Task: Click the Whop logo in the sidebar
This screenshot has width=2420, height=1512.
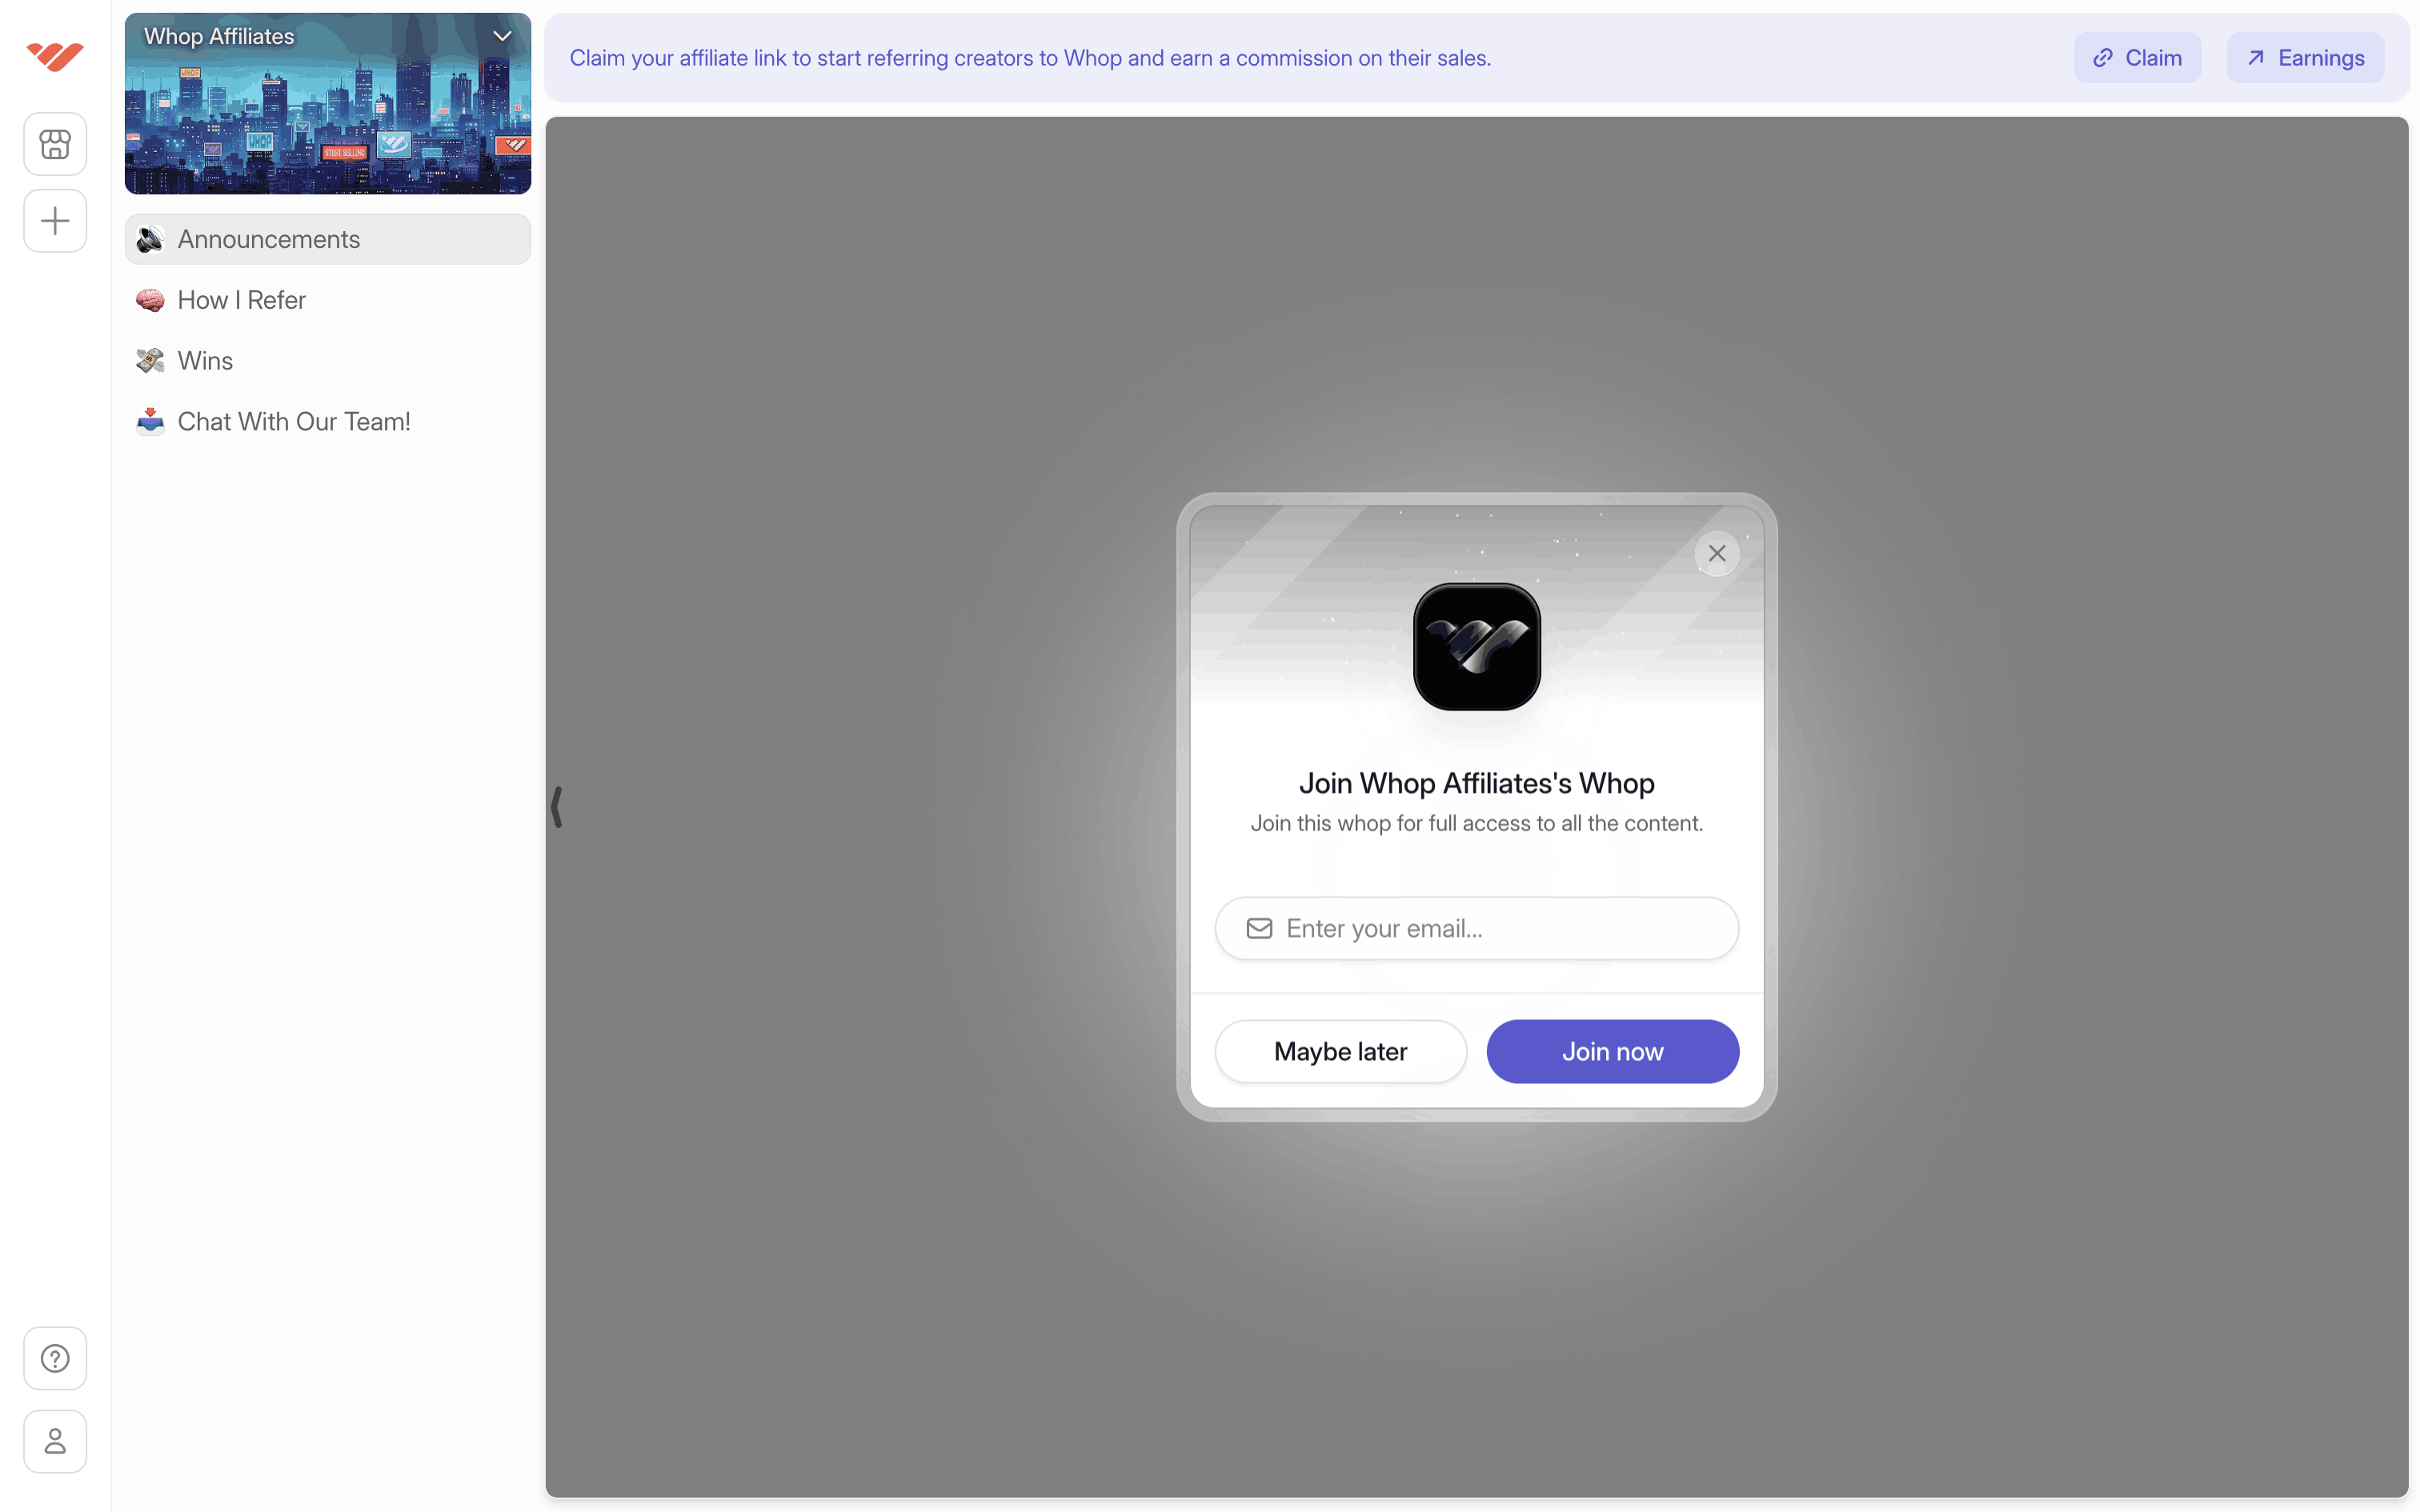Action: click(55, 56)
